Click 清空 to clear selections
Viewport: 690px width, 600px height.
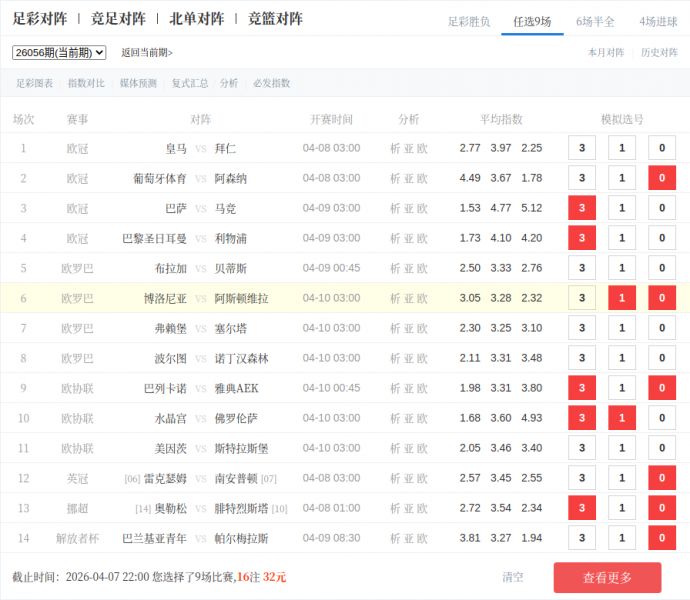(513, 577)
